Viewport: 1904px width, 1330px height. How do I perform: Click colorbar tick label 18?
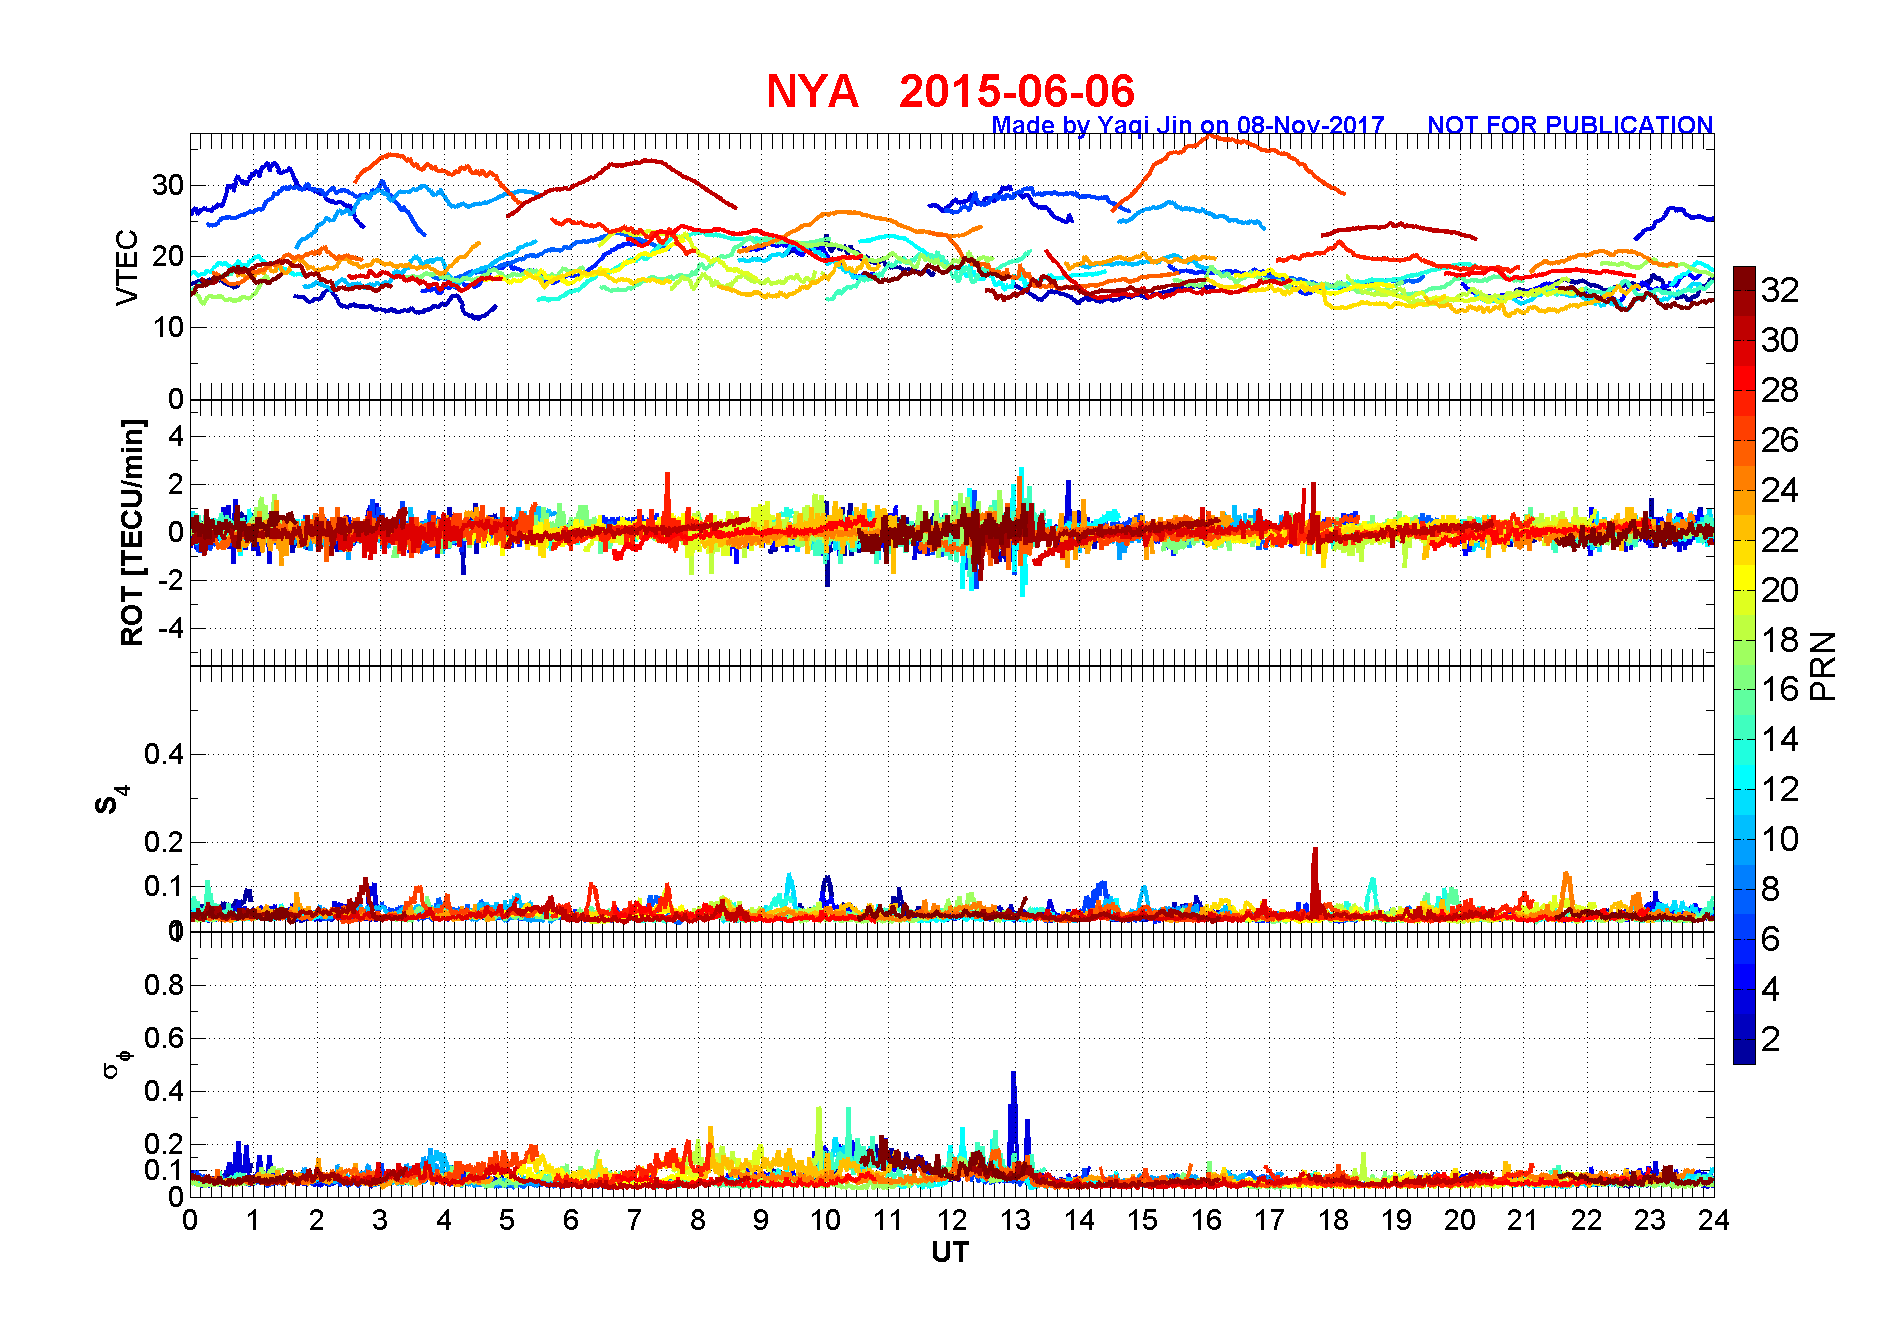click(x=1780, y=640)
